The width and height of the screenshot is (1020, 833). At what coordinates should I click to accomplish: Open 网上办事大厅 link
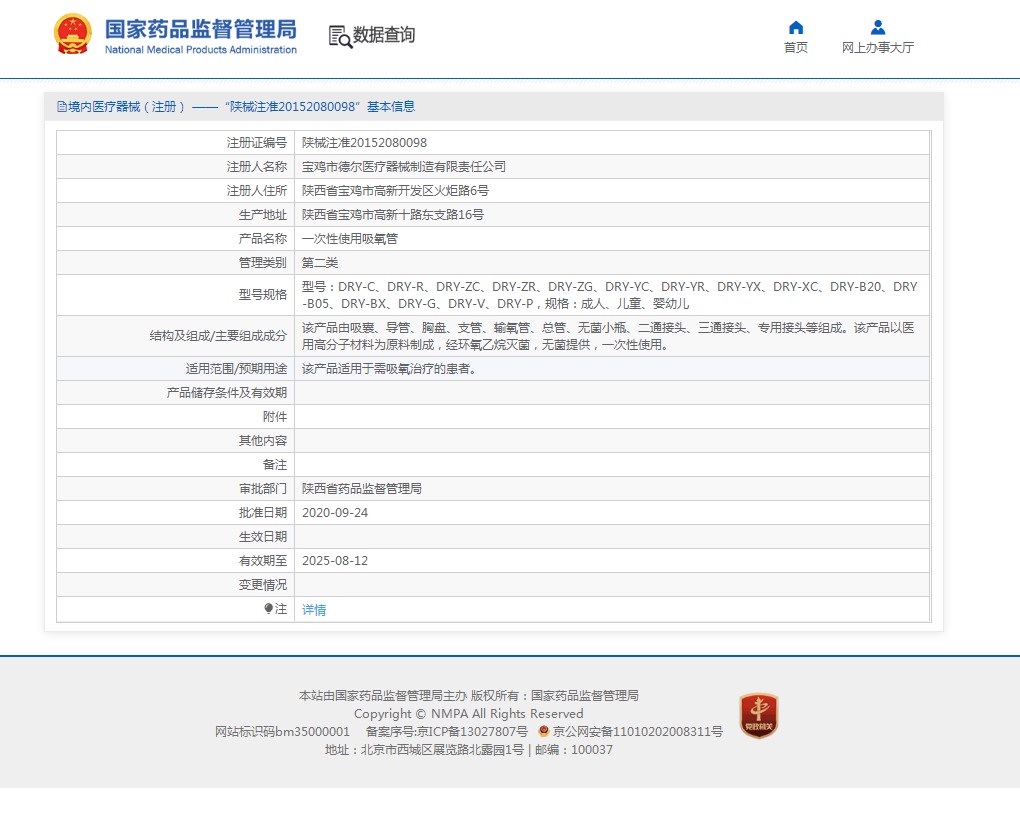tap(878, 47)
